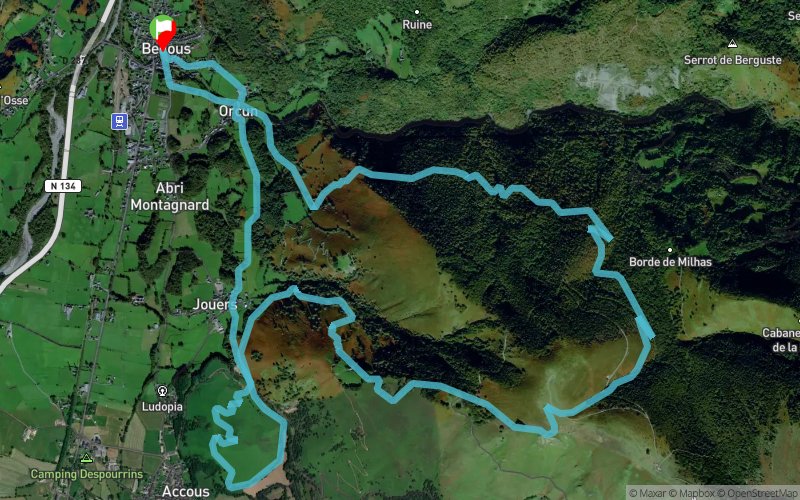
Task: Click the Serrot de Berguste label
Action: point(733,60)
